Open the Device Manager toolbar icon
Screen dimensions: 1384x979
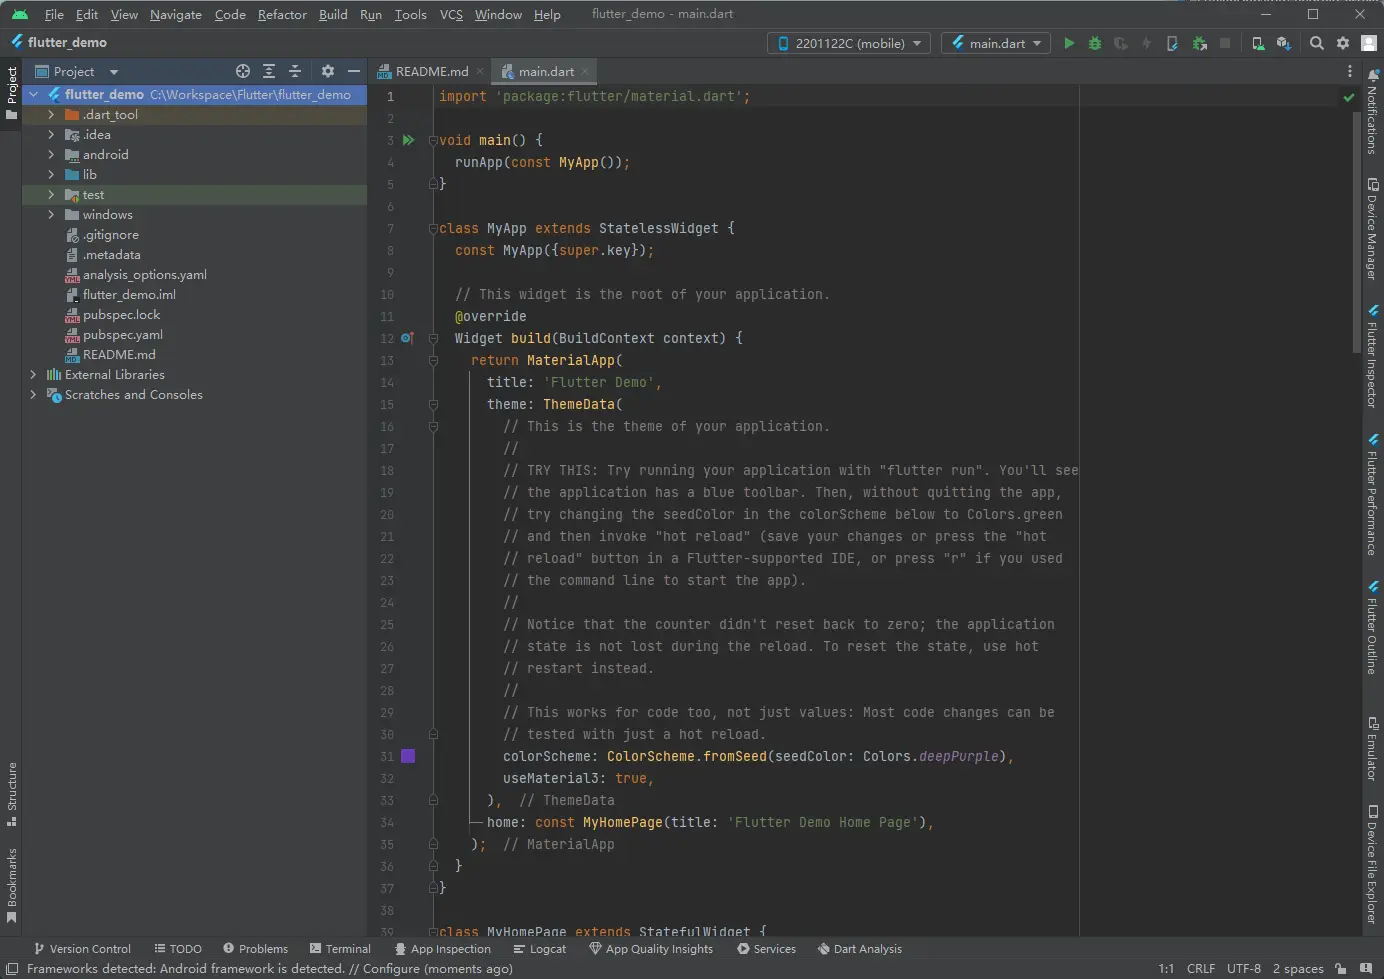(1258, 43)
